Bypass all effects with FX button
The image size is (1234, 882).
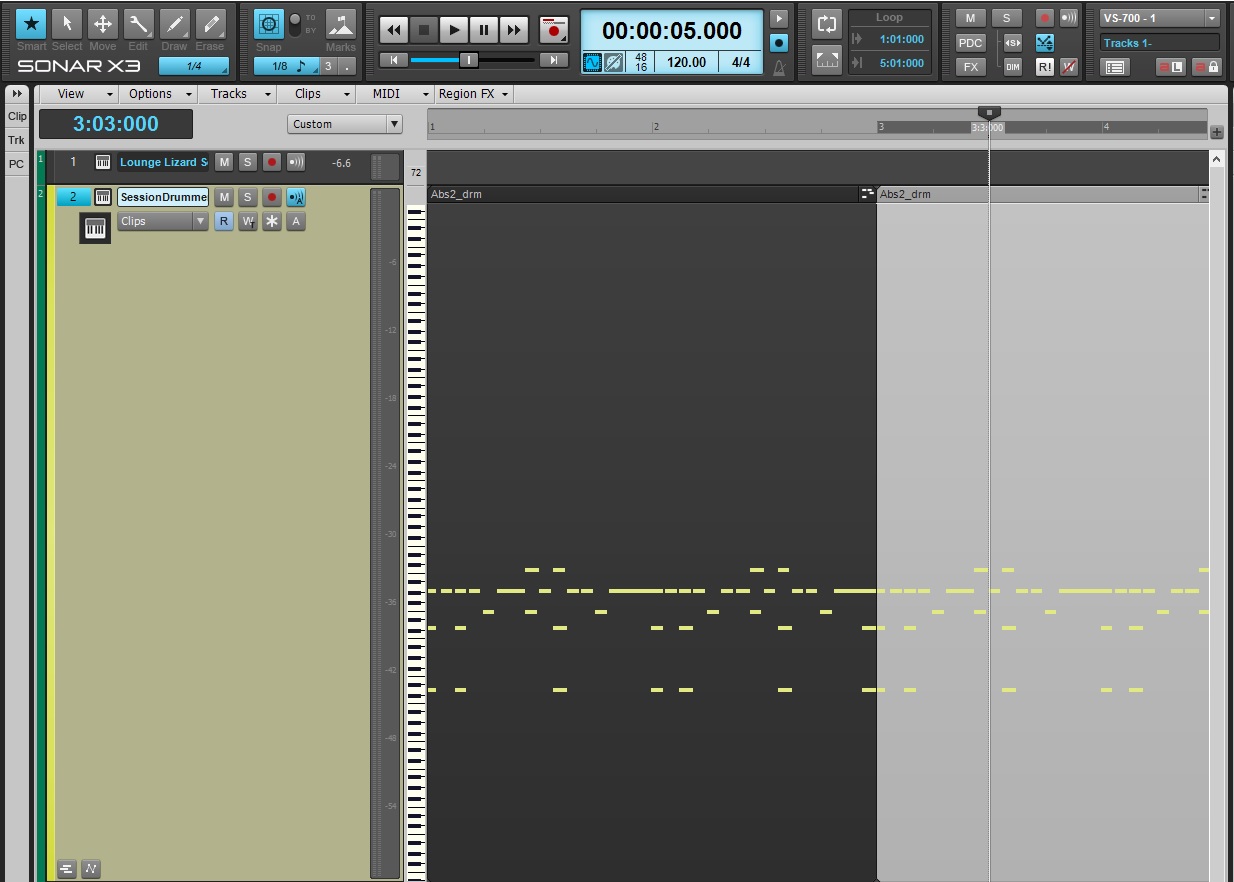pyautogui.click(x=970, y=67)
